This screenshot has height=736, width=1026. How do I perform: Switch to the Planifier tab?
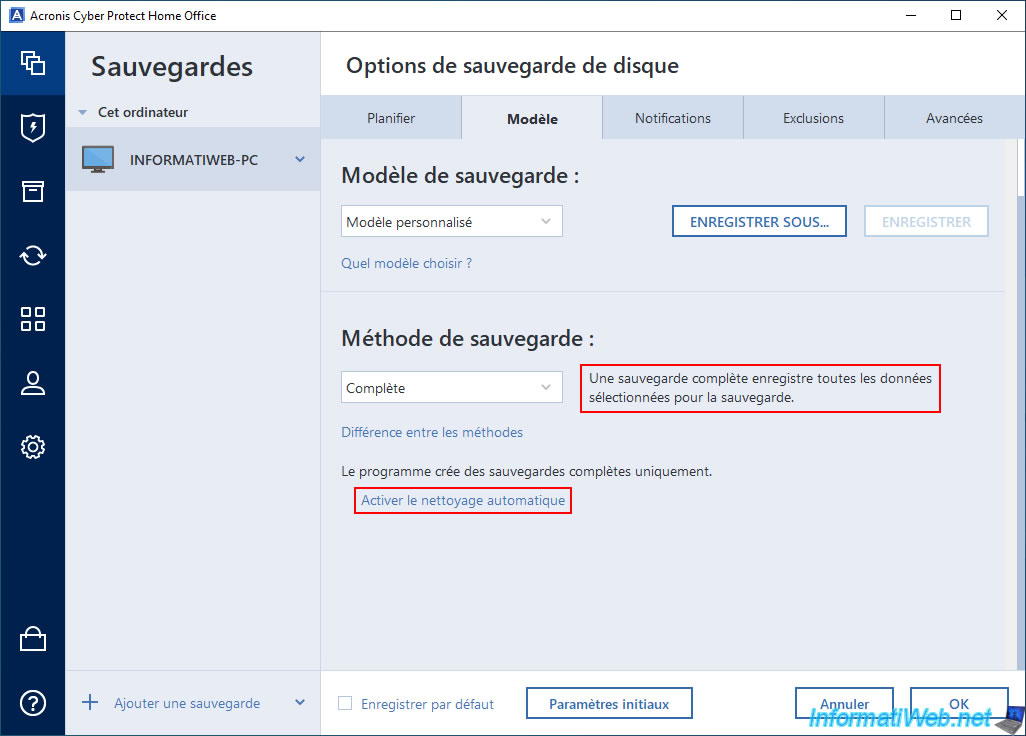391,118
